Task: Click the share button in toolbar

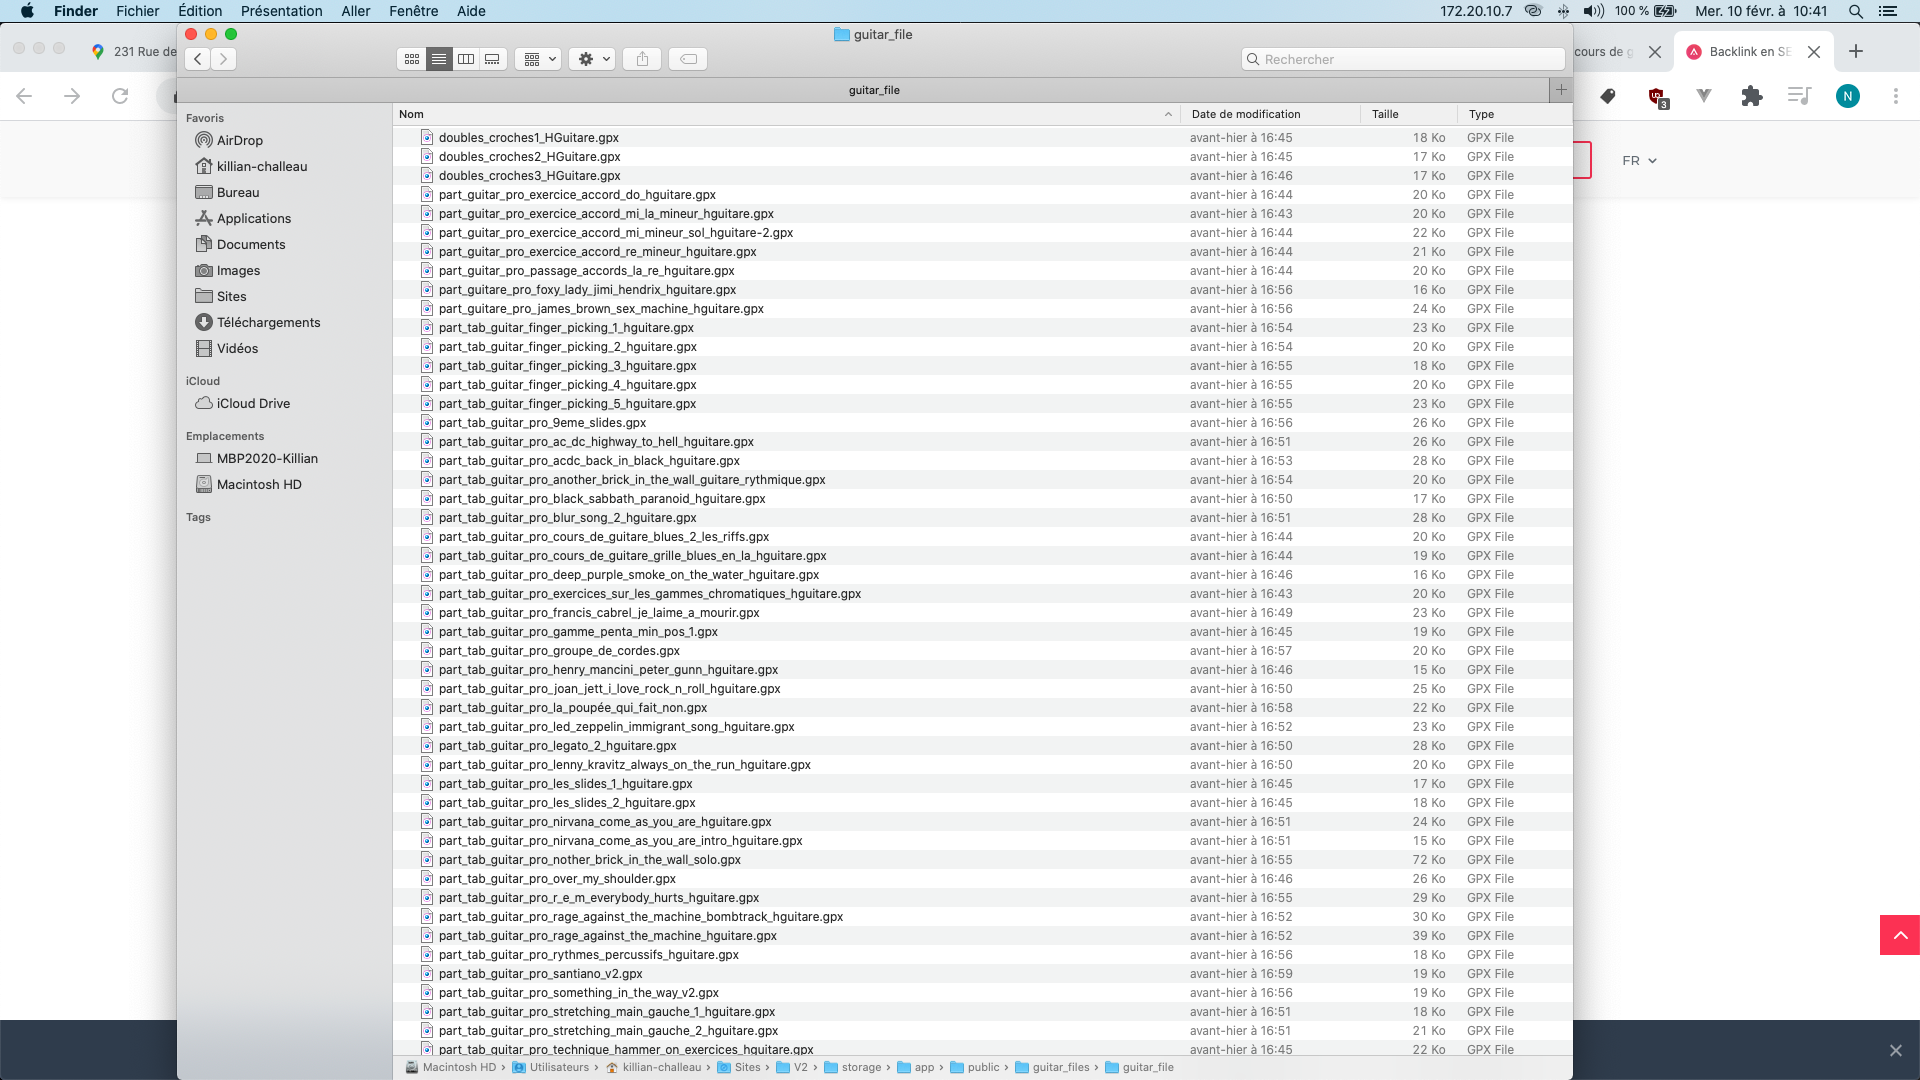Action: tap(642, 59)
